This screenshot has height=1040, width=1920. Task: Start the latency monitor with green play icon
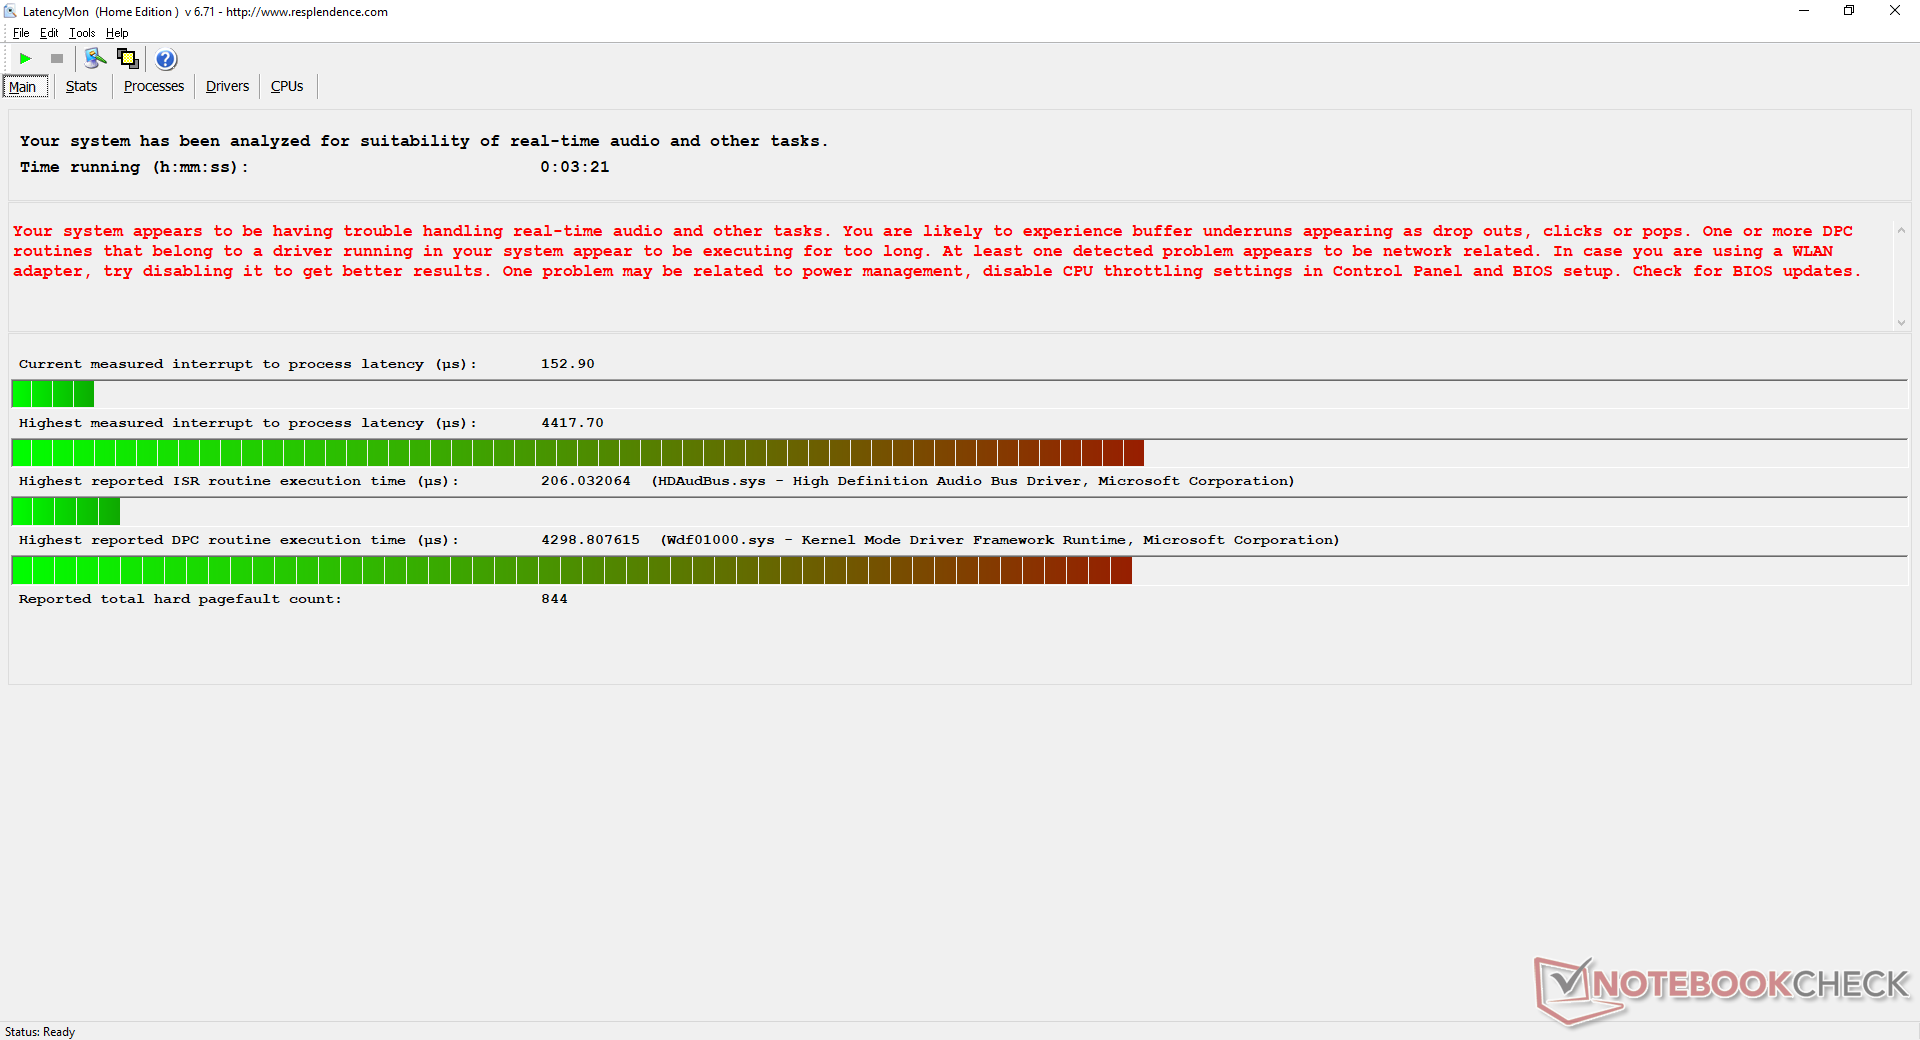(26, 59)
